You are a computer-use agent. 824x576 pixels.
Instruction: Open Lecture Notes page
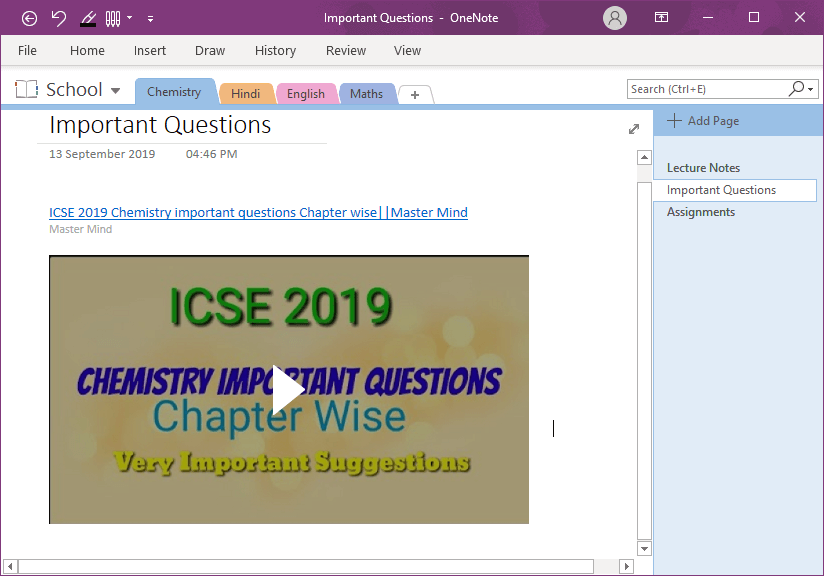point(703,168)
